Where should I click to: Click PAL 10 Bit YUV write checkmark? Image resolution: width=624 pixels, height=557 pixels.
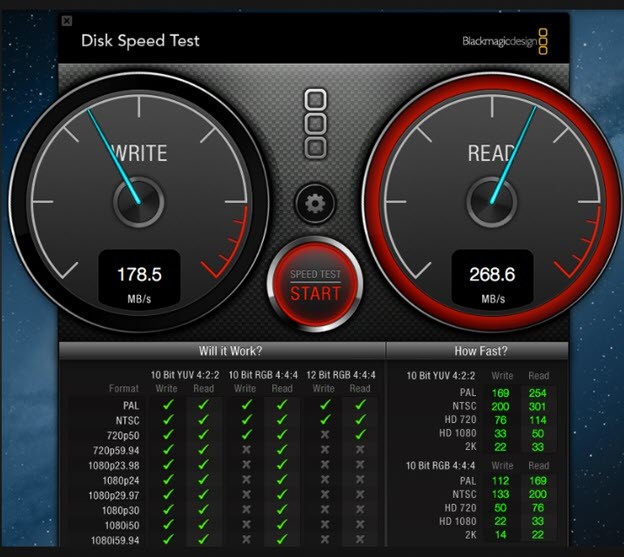(168, 405)
